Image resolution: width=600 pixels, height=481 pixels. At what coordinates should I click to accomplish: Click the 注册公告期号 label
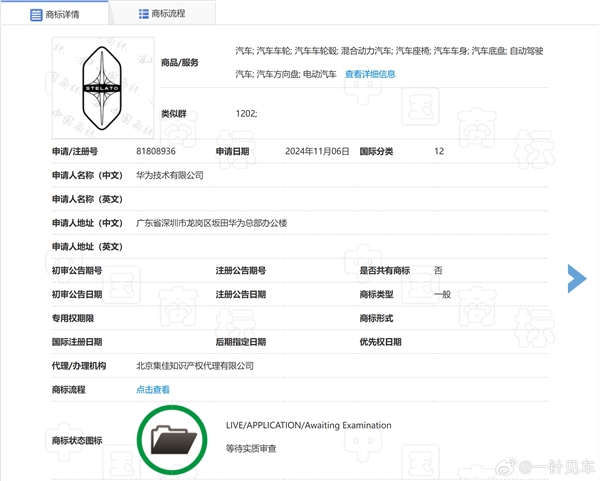(x=241, y=271)
